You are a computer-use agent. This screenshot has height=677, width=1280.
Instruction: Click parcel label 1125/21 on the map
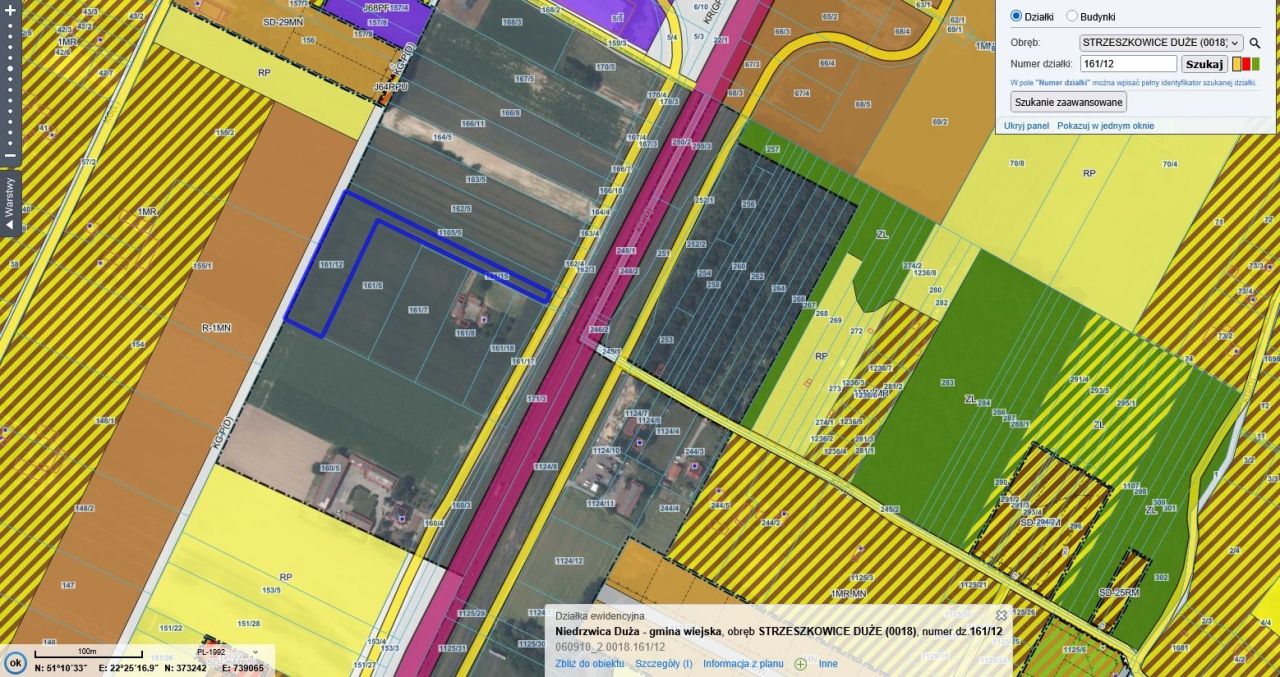click(x=974, y=584)
